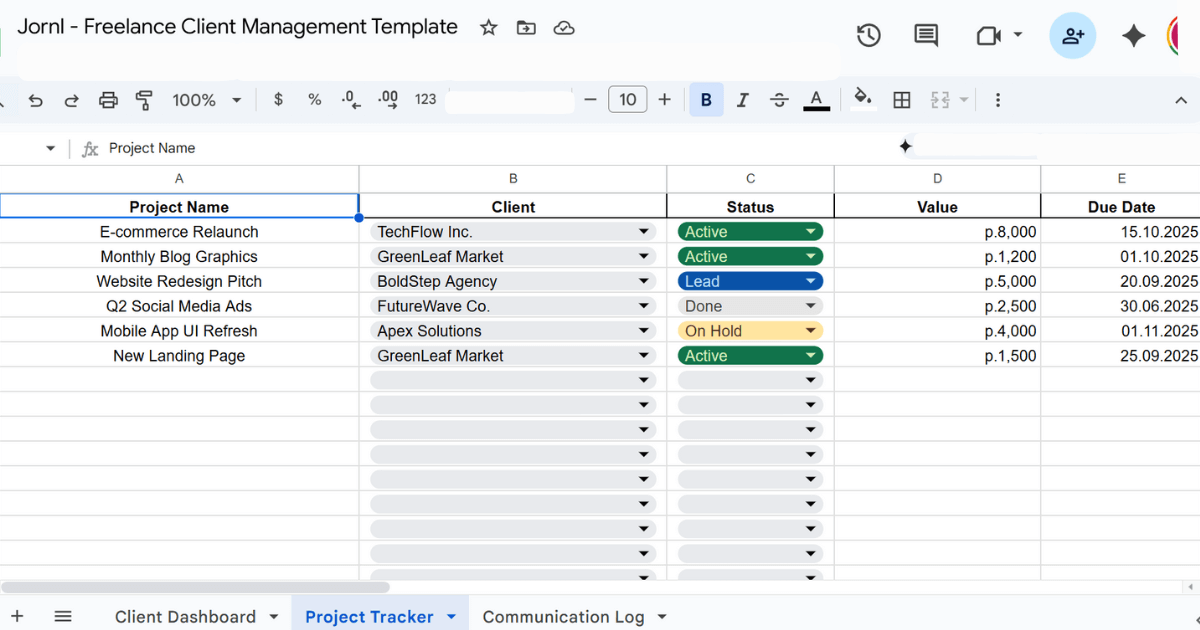Screen dimensions: 1200x630
Task: Open the fill color bucket
Action: (x=862, y=98)
